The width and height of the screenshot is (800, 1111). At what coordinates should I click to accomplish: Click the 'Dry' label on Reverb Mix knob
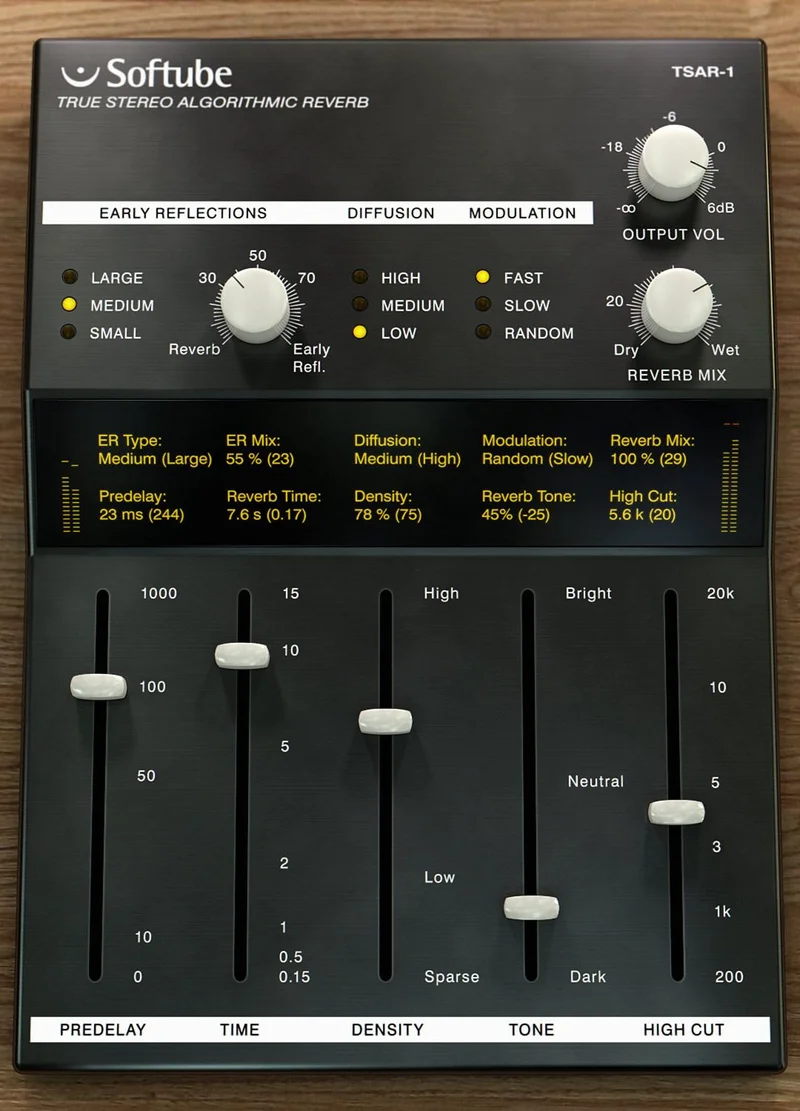tap(626, 349)
